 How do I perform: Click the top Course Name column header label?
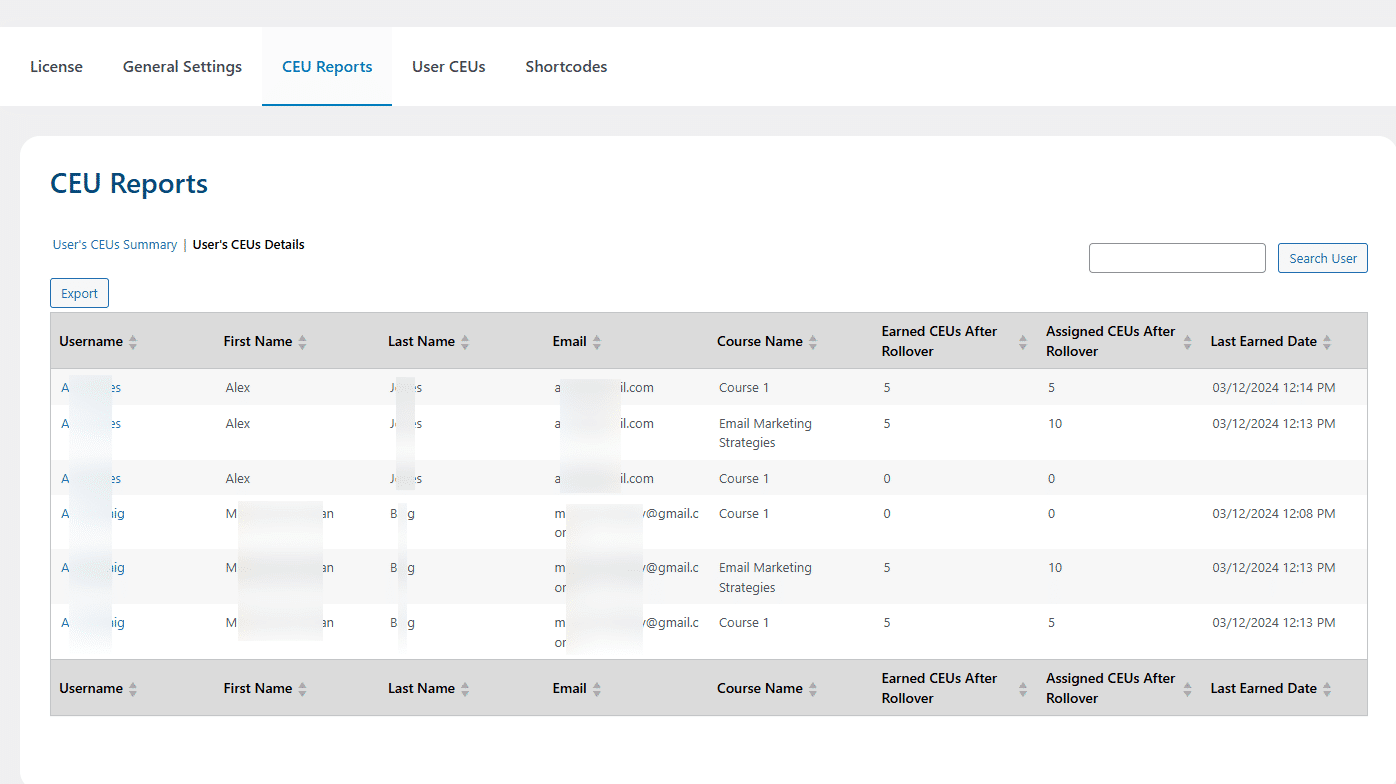tap(760, 342)
